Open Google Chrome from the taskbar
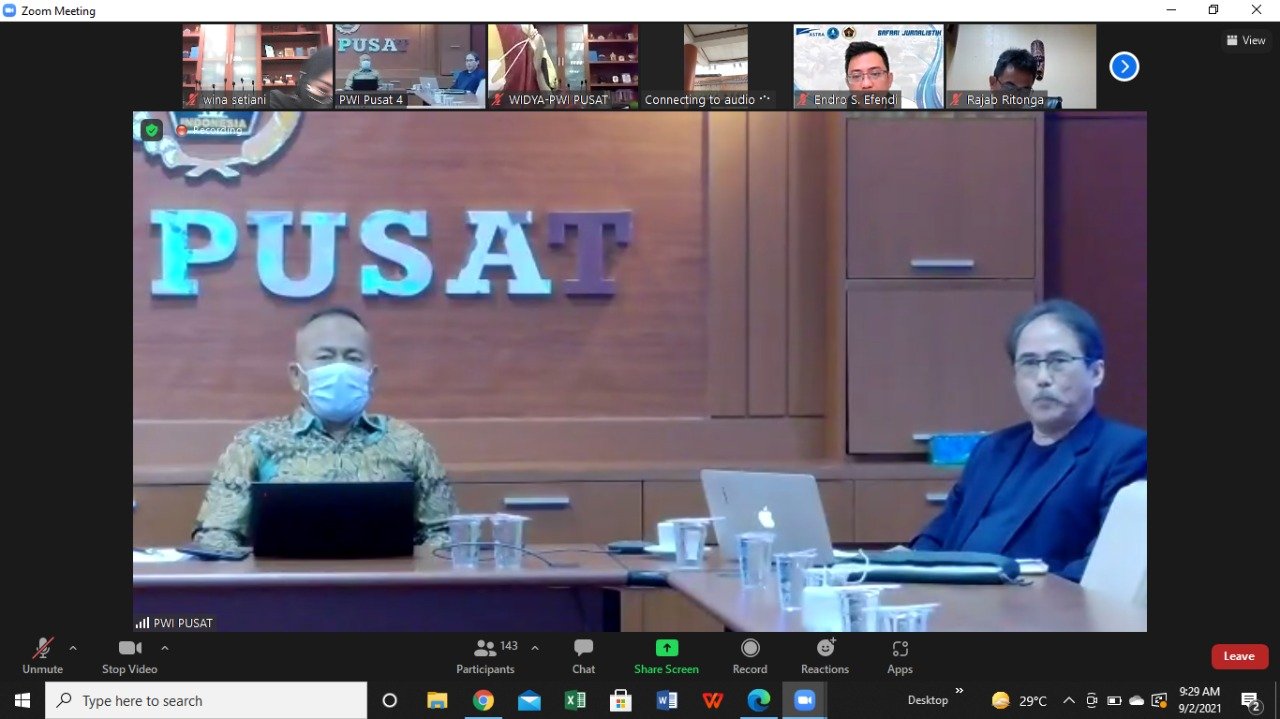1280x719 pixels. [483, 700]
